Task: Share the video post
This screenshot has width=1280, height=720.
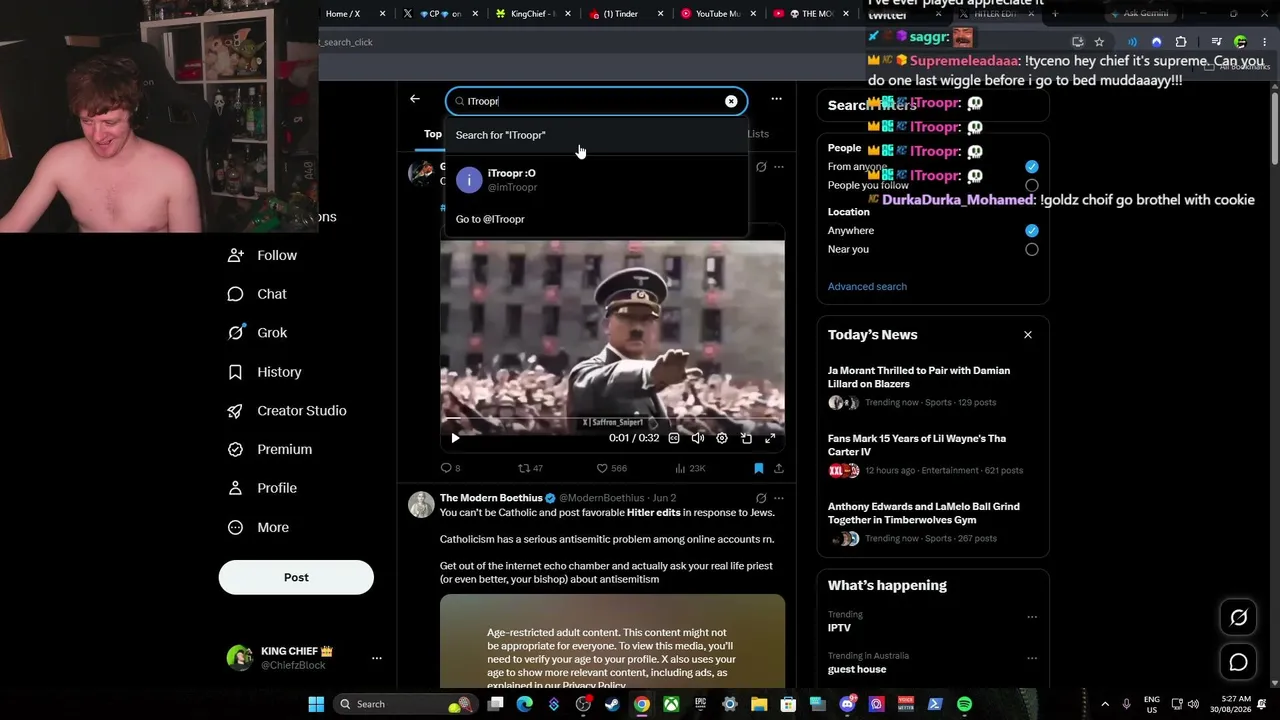Action: point(779,468)
